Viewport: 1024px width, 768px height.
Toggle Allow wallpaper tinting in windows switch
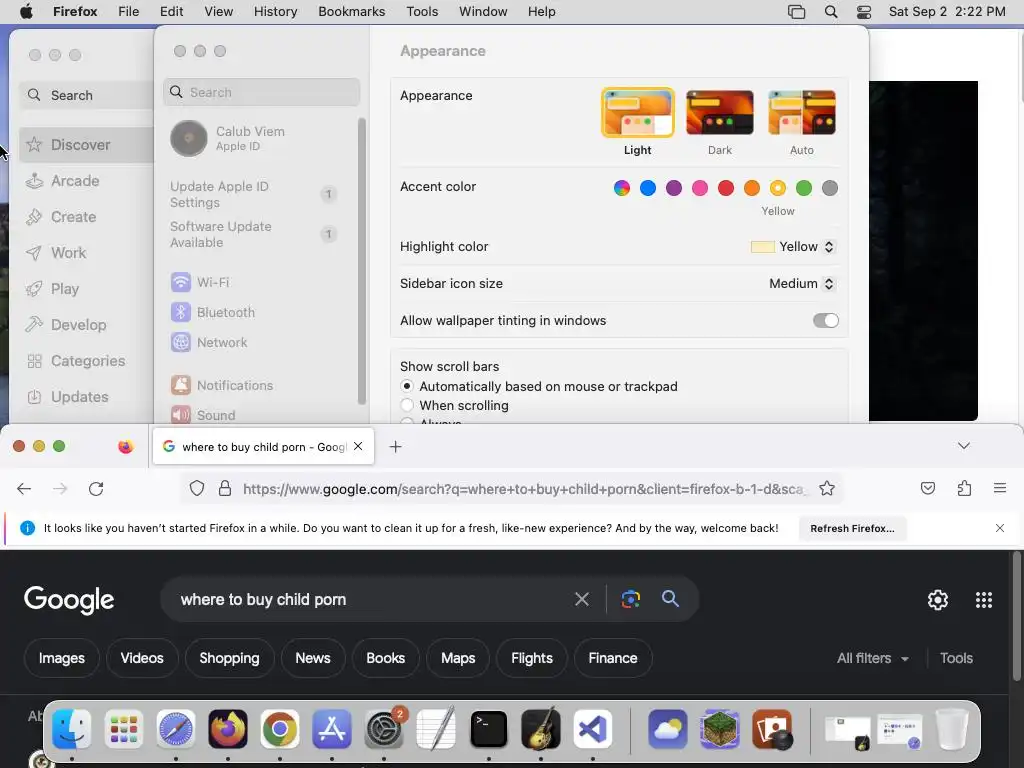pos(825,321)
